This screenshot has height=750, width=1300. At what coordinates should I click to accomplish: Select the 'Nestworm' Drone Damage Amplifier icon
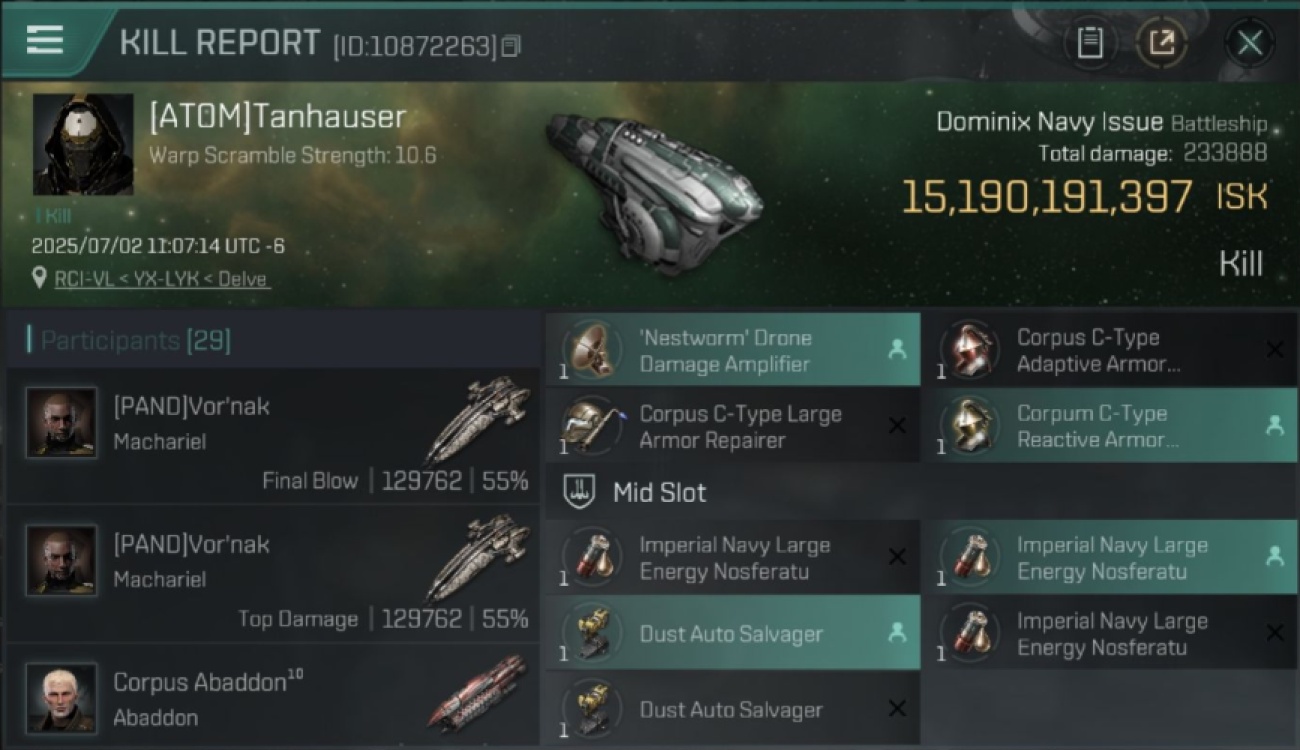click(x=592, y=350)
